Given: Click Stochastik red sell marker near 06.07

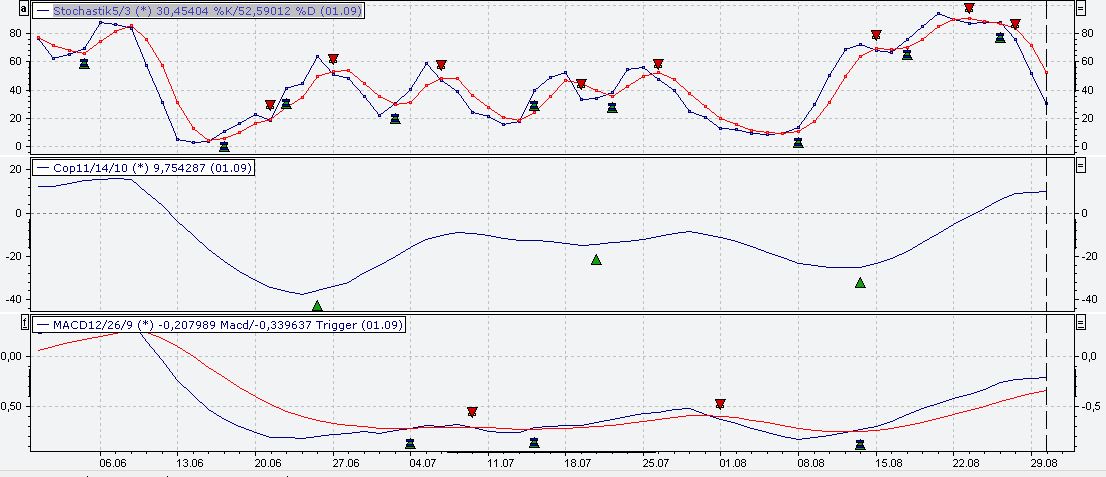Looking at the screenshot, I should click(x=441, y=65).
